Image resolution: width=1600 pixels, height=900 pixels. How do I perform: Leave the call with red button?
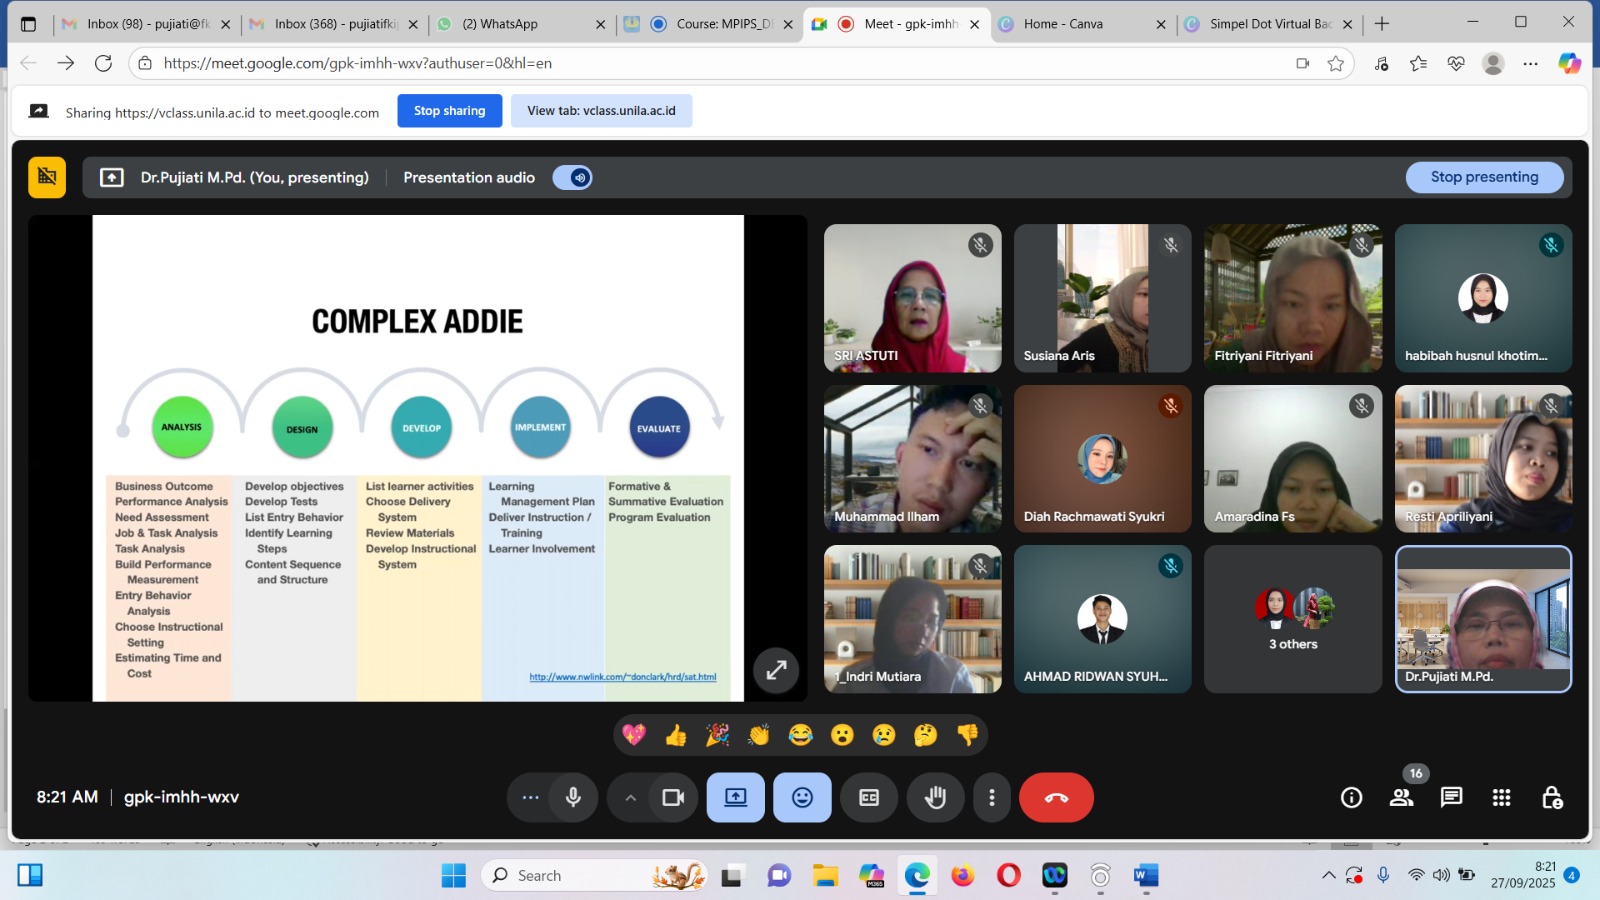[1056, 797]
